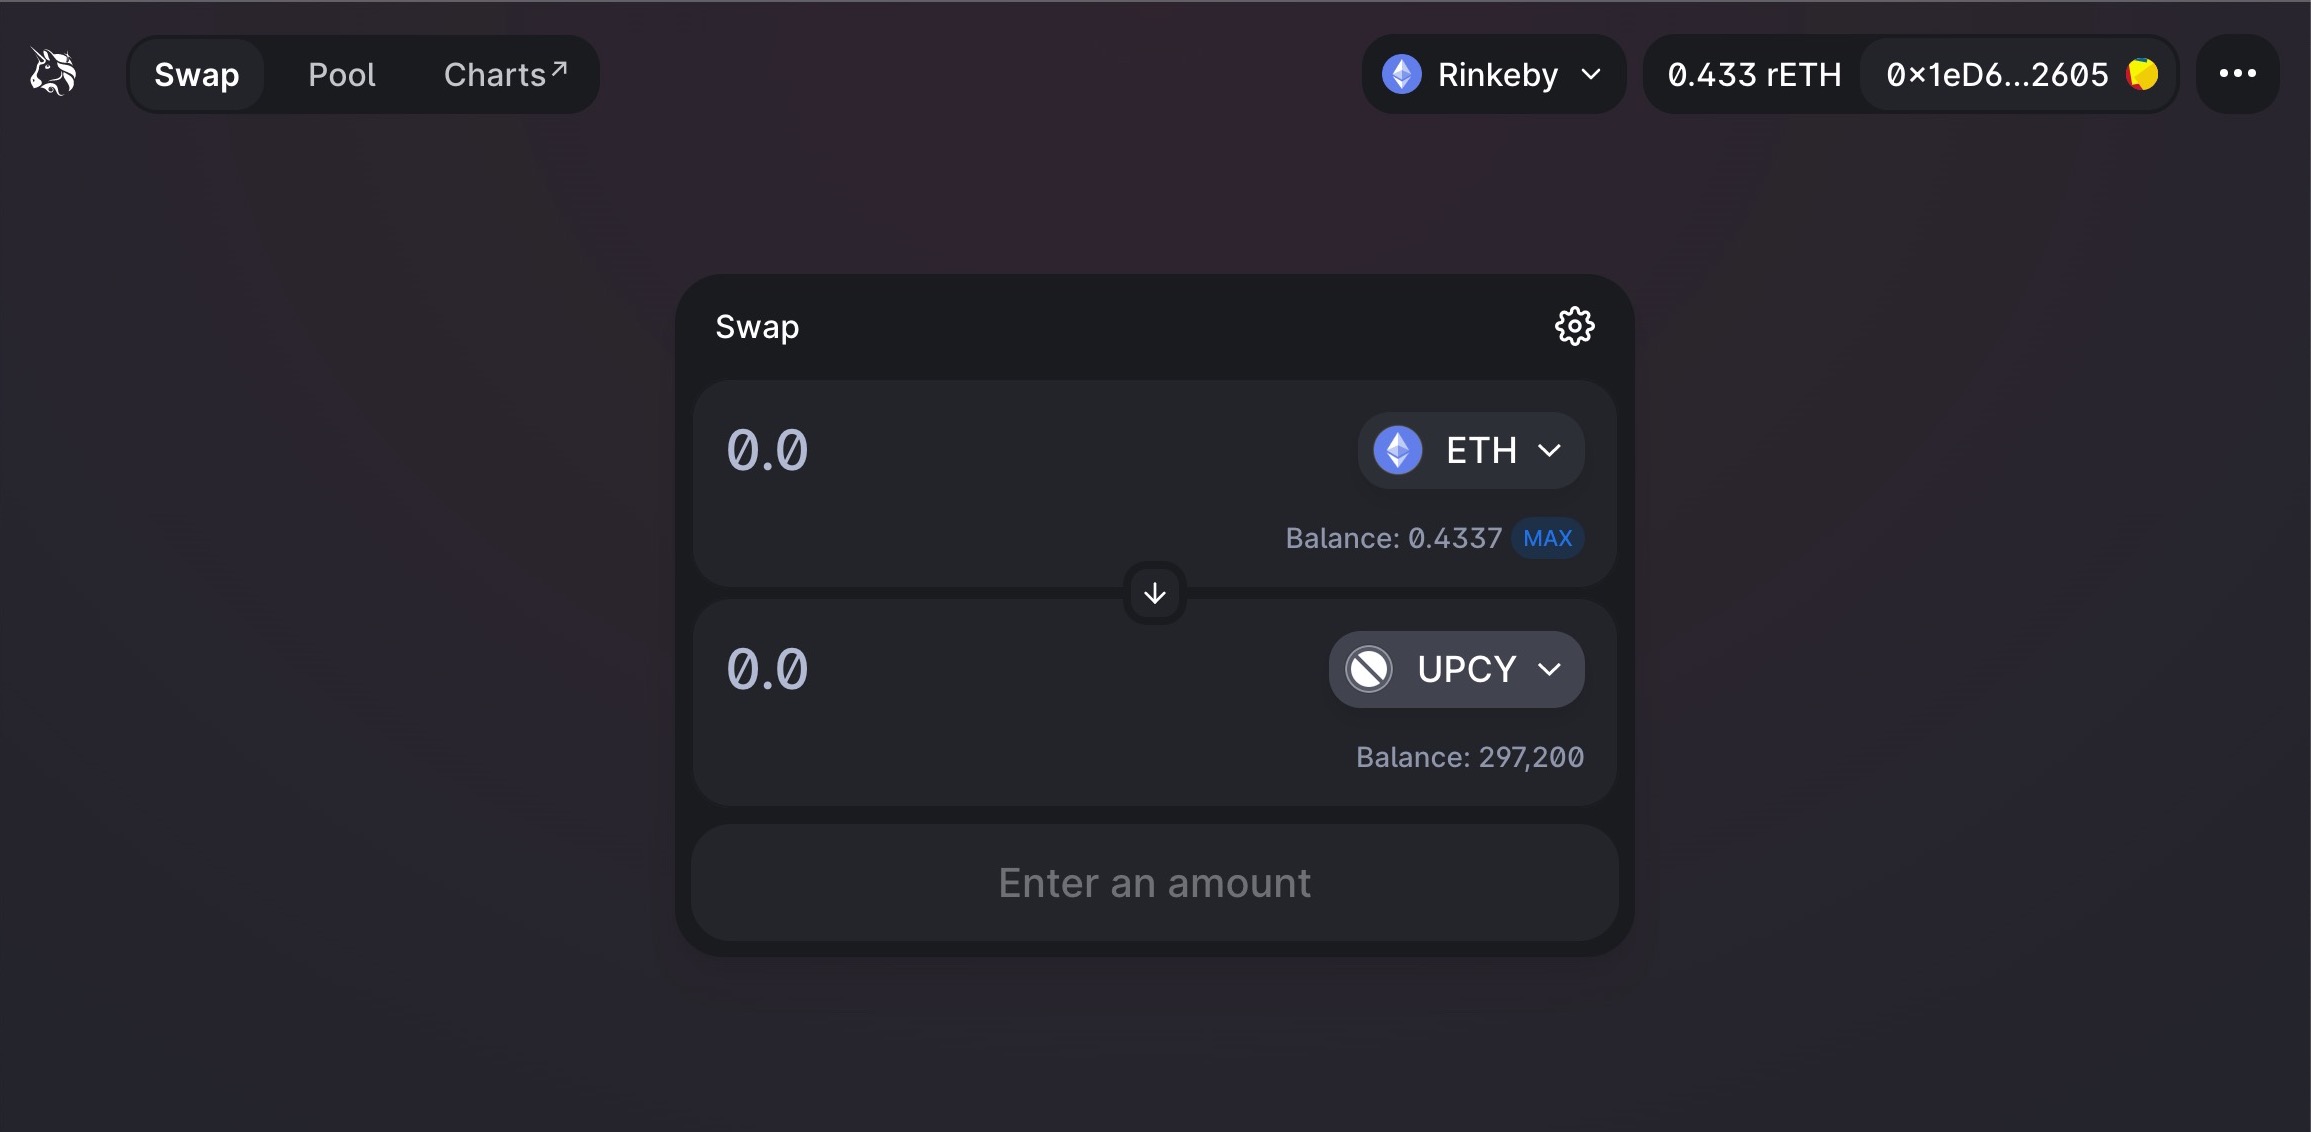Viewport: 2311px width, 1132px height.
Task: Open the UPCY token dropdown chevron
Action: pos(1550,669)
